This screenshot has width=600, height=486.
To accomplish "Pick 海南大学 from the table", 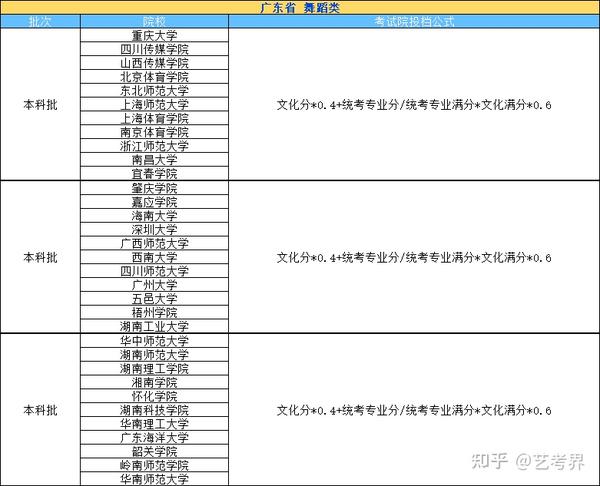I will pos(154,215).
